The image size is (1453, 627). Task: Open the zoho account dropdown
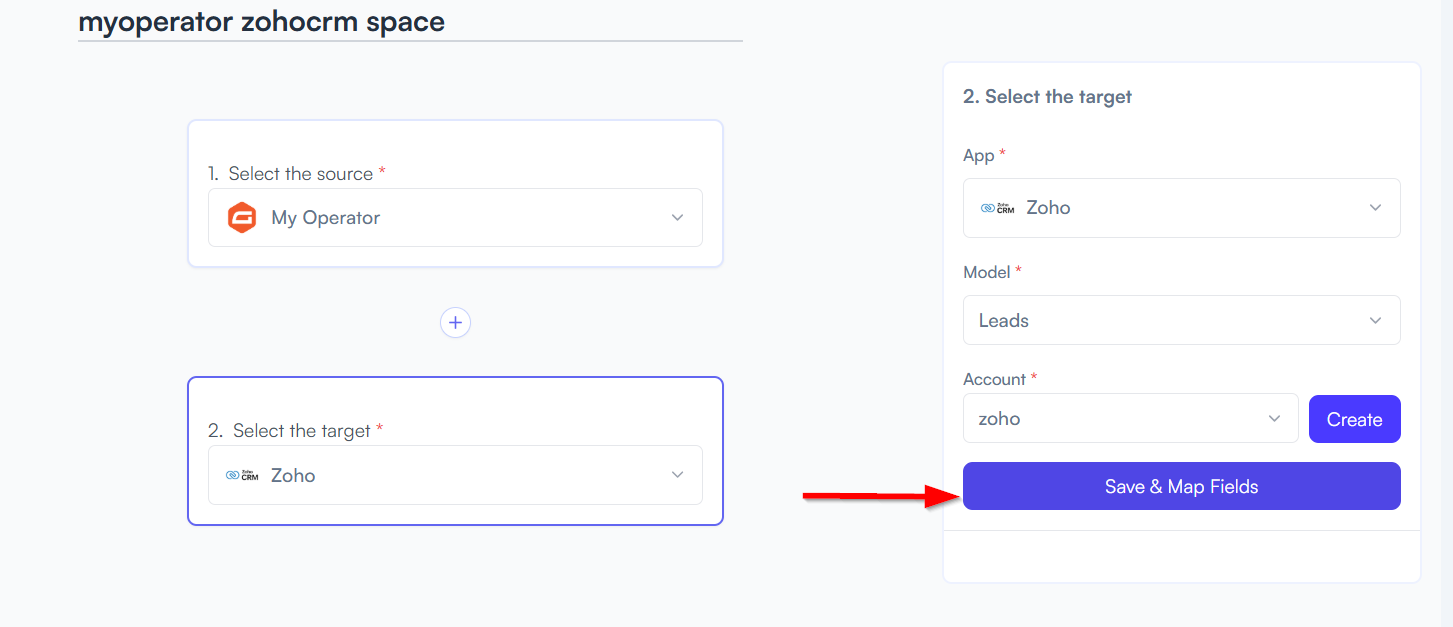pos(1130,418)
